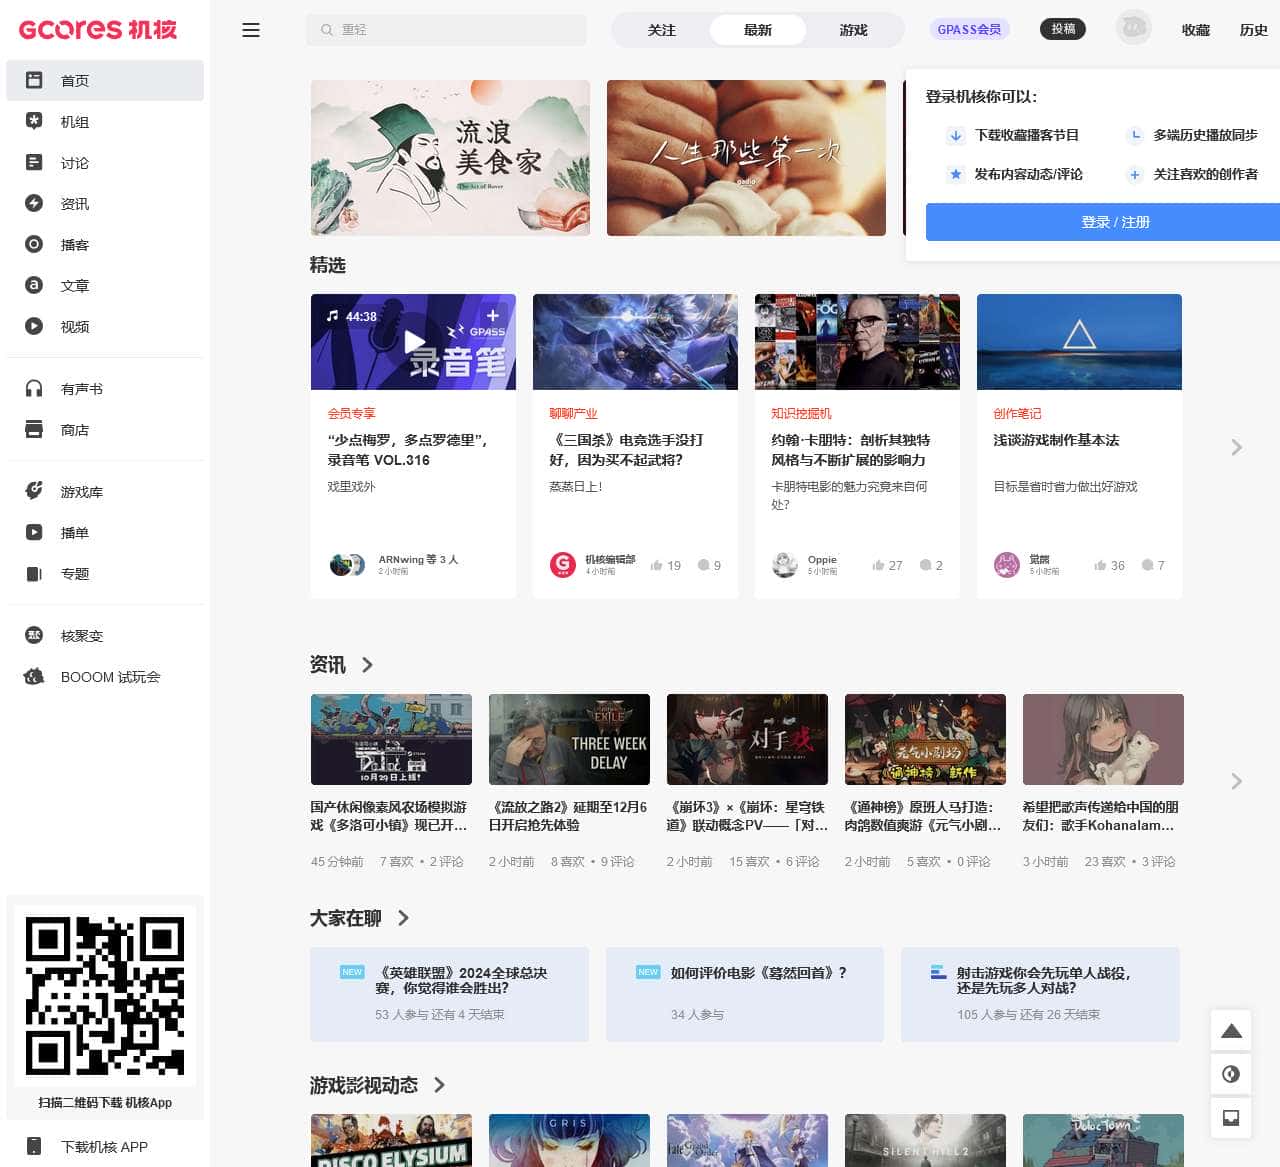Expand 资讯 section with chevron arrow
The height and width of the screenshot is (1167, 1280).
click(367, 665)
